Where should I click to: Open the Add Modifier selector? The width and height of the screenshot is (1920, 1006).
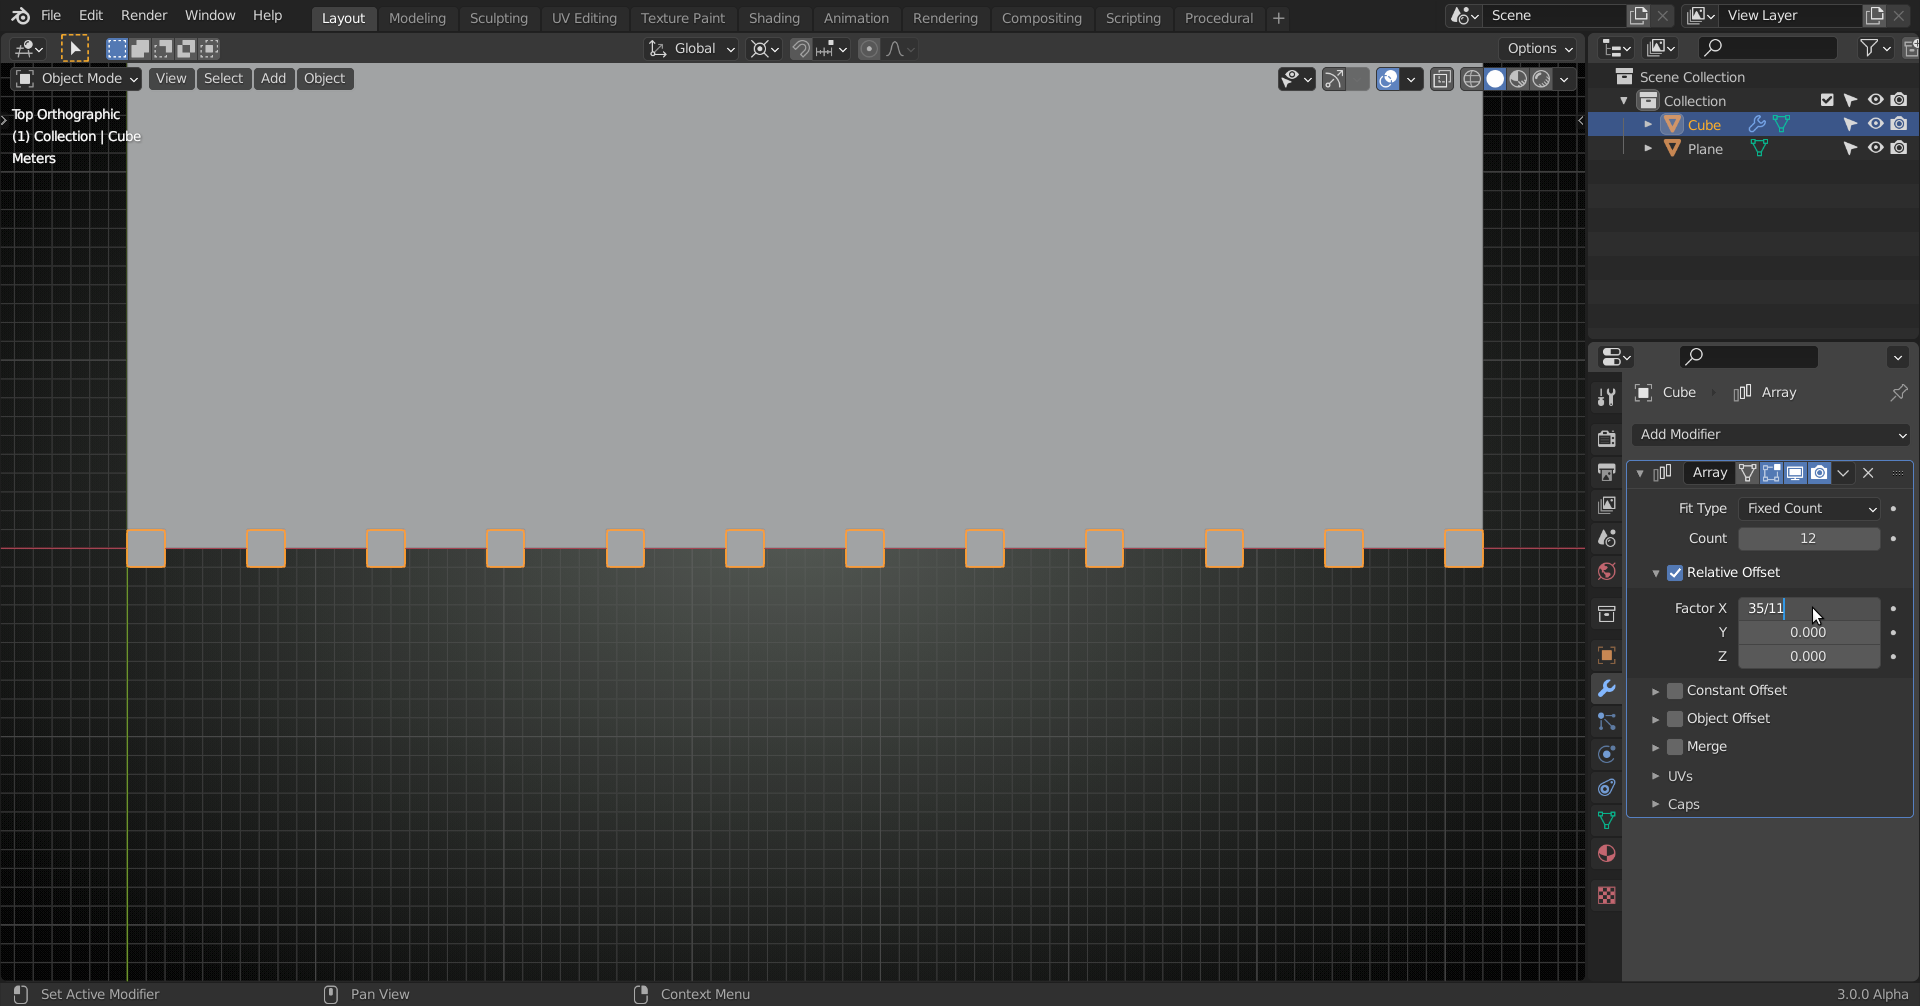point(1770,434)
